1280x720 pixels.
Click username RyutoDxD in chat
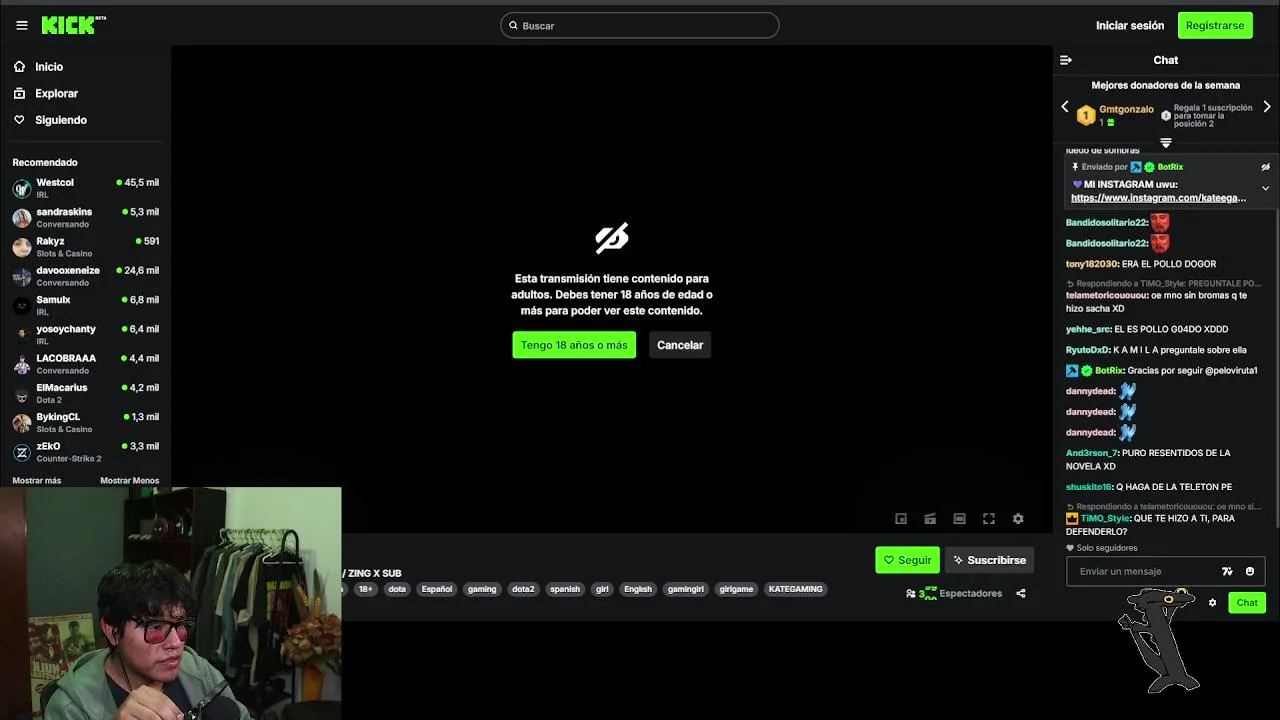(1088, 350)
